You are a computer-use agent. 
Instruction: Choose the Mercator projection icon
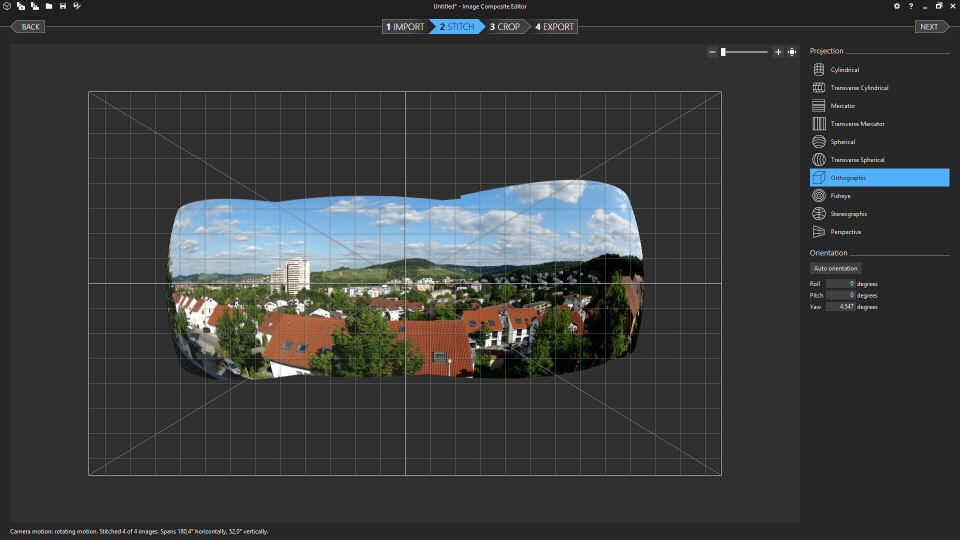[x=819, y=106]
